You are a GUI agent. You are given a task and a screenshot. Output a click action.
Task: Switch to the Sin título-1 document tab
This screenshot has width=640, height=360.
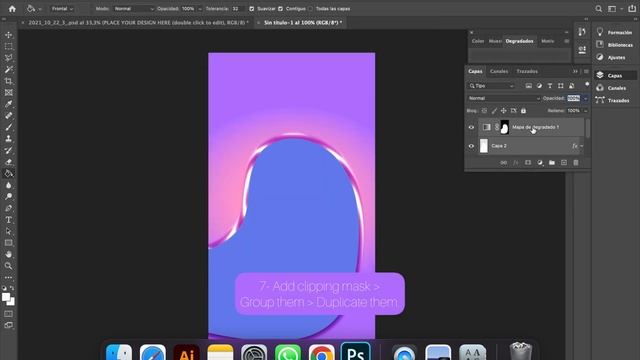click(x=303, y=23)
